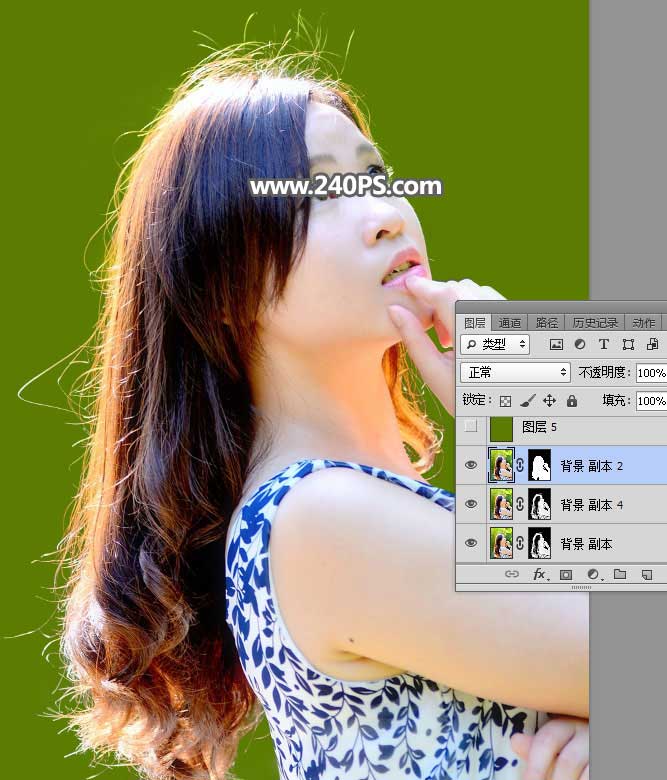Image resolution: width=667 pixels, height=780 pixels.
Task: Click panel bottom resize grip
Action: tap(581, 587)
